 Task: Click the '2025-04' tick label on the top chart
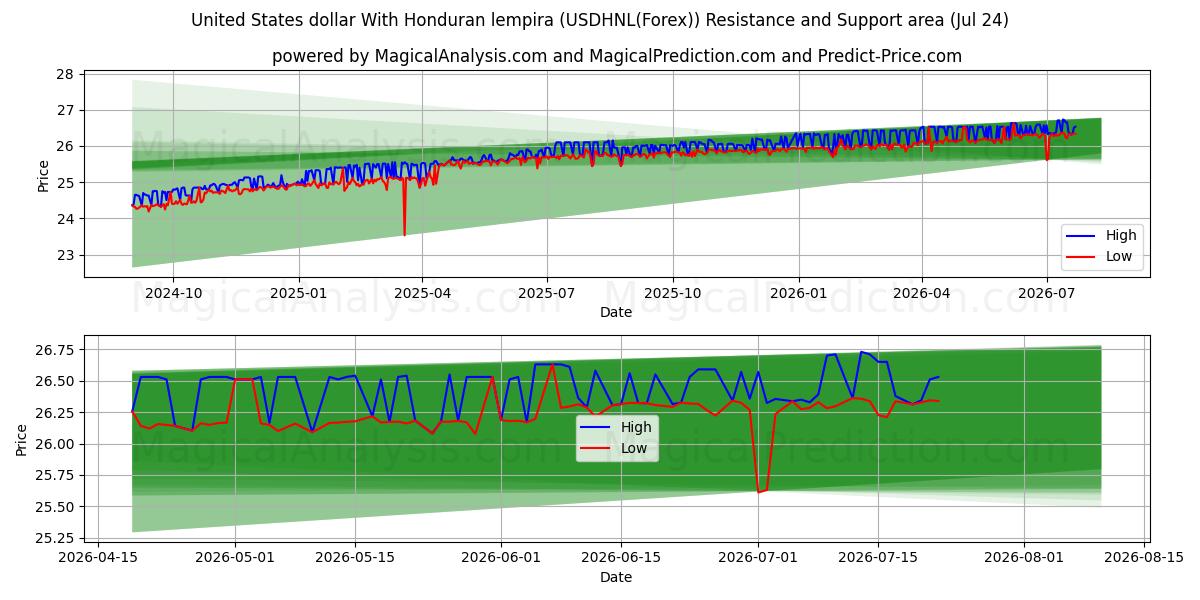[x=422, y=294]
